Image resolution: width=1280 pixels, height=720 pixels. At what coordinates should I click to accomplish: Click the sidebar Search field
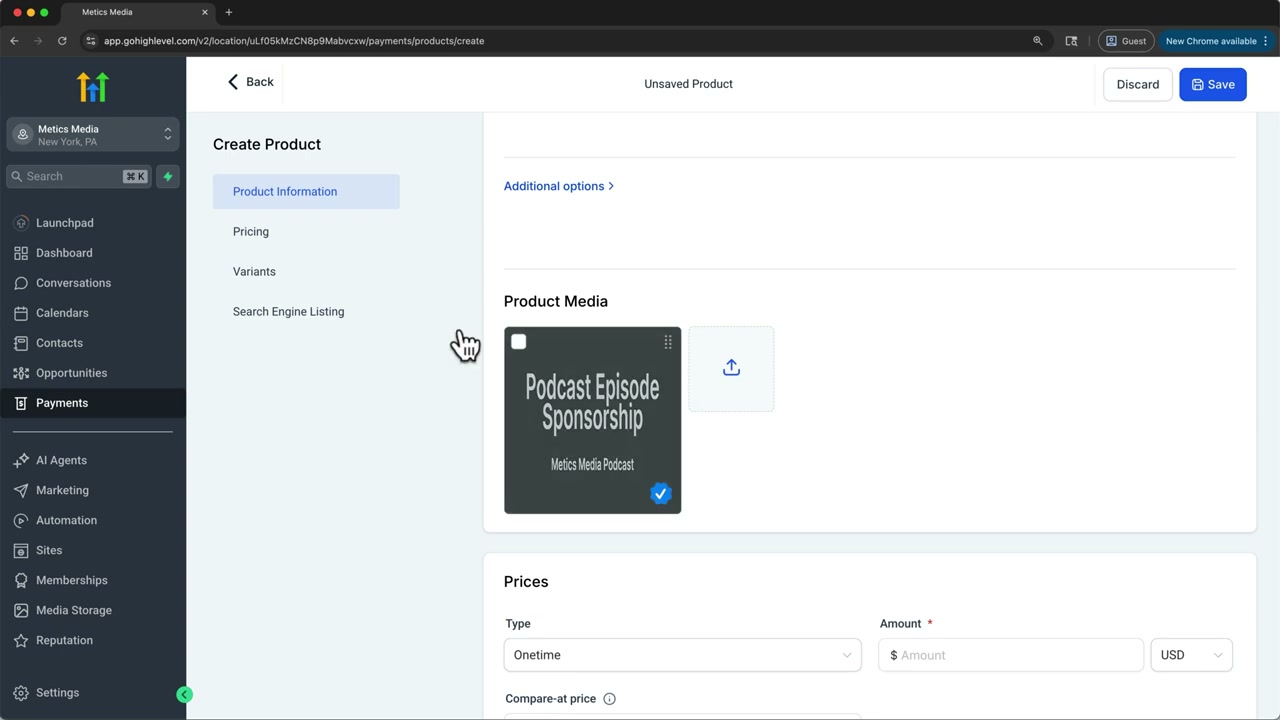pos(79,176)
